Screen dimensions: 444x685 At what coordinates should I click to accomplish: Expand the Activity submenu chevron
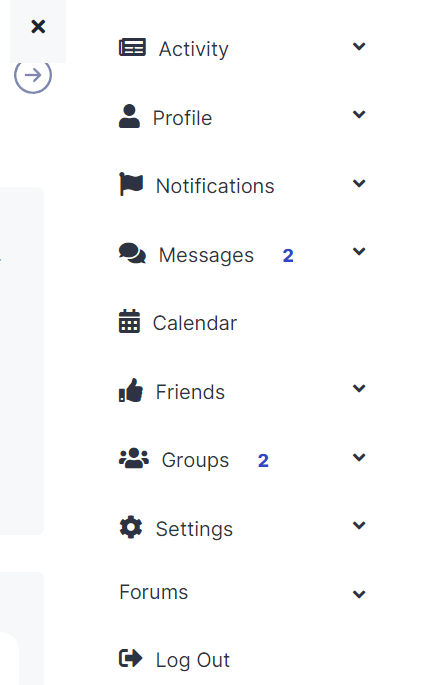click(359, 46)
